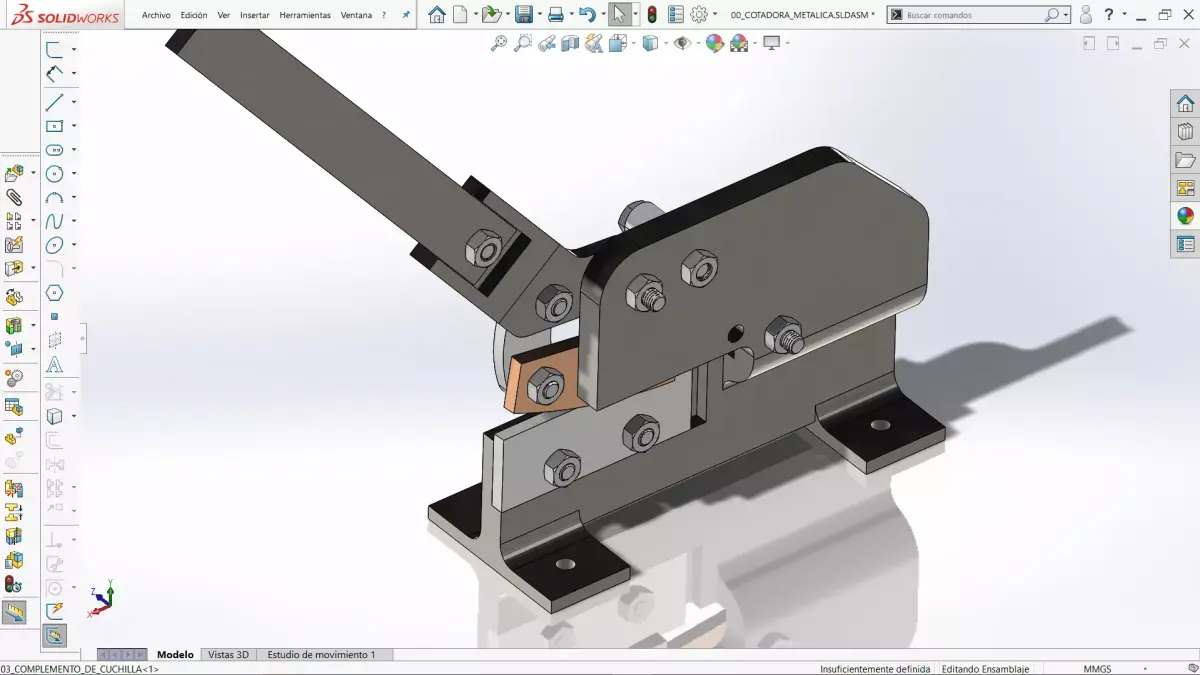Open the Edición menu
1200x675 pixels.
tap(194, 15)
